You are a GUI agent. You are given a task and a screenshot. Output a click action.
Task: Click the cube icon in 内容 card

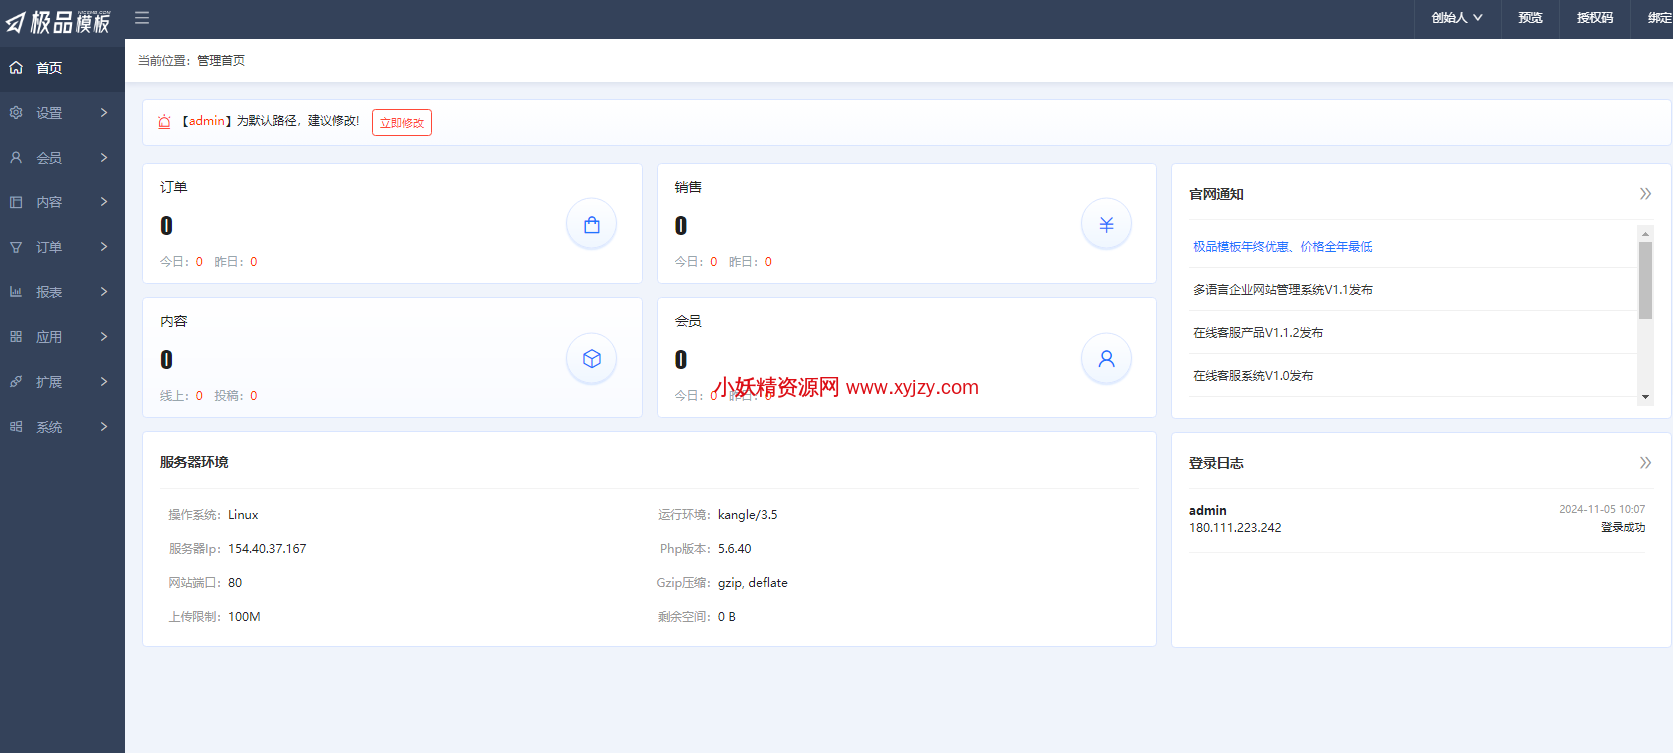[x=592, y=359]
